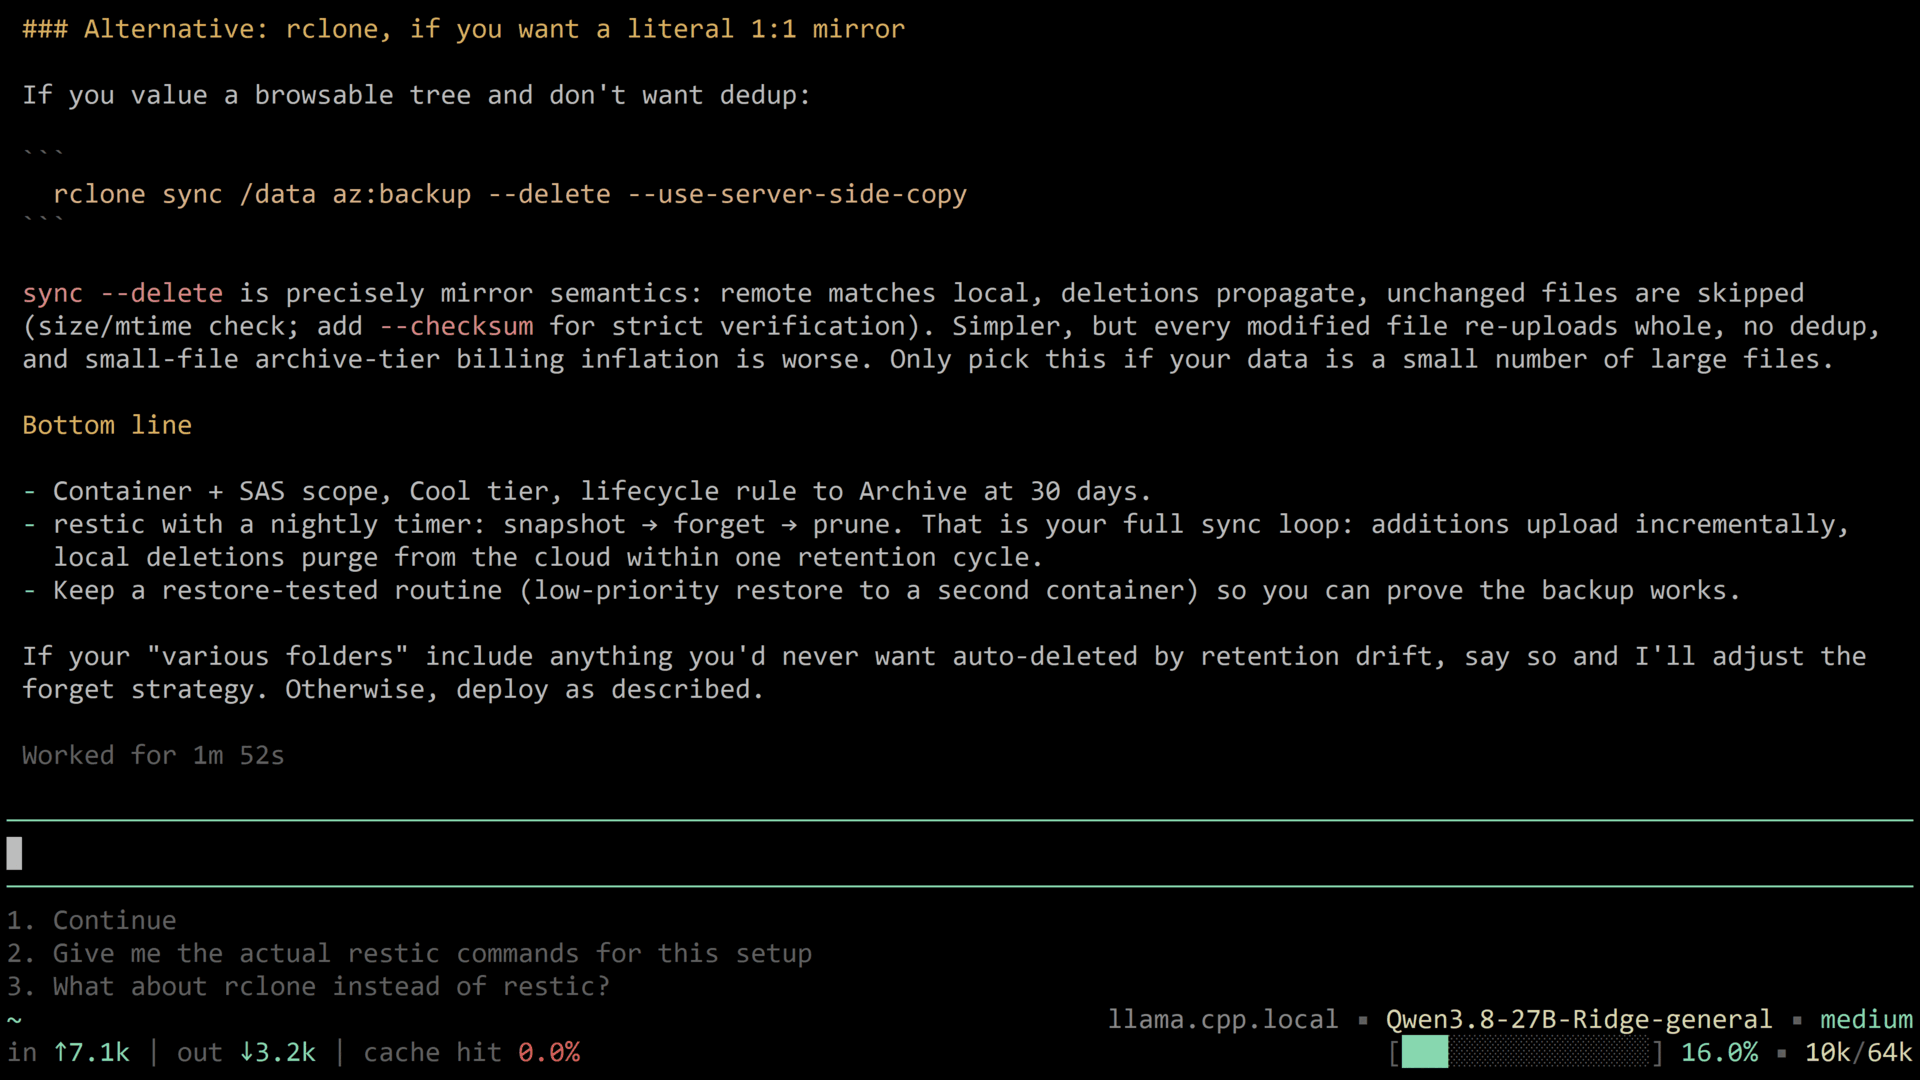Click the "llama.cpp.local" provider label
The height and width of the screenshot is (1080, 1920).
tap(1223, 1019)
